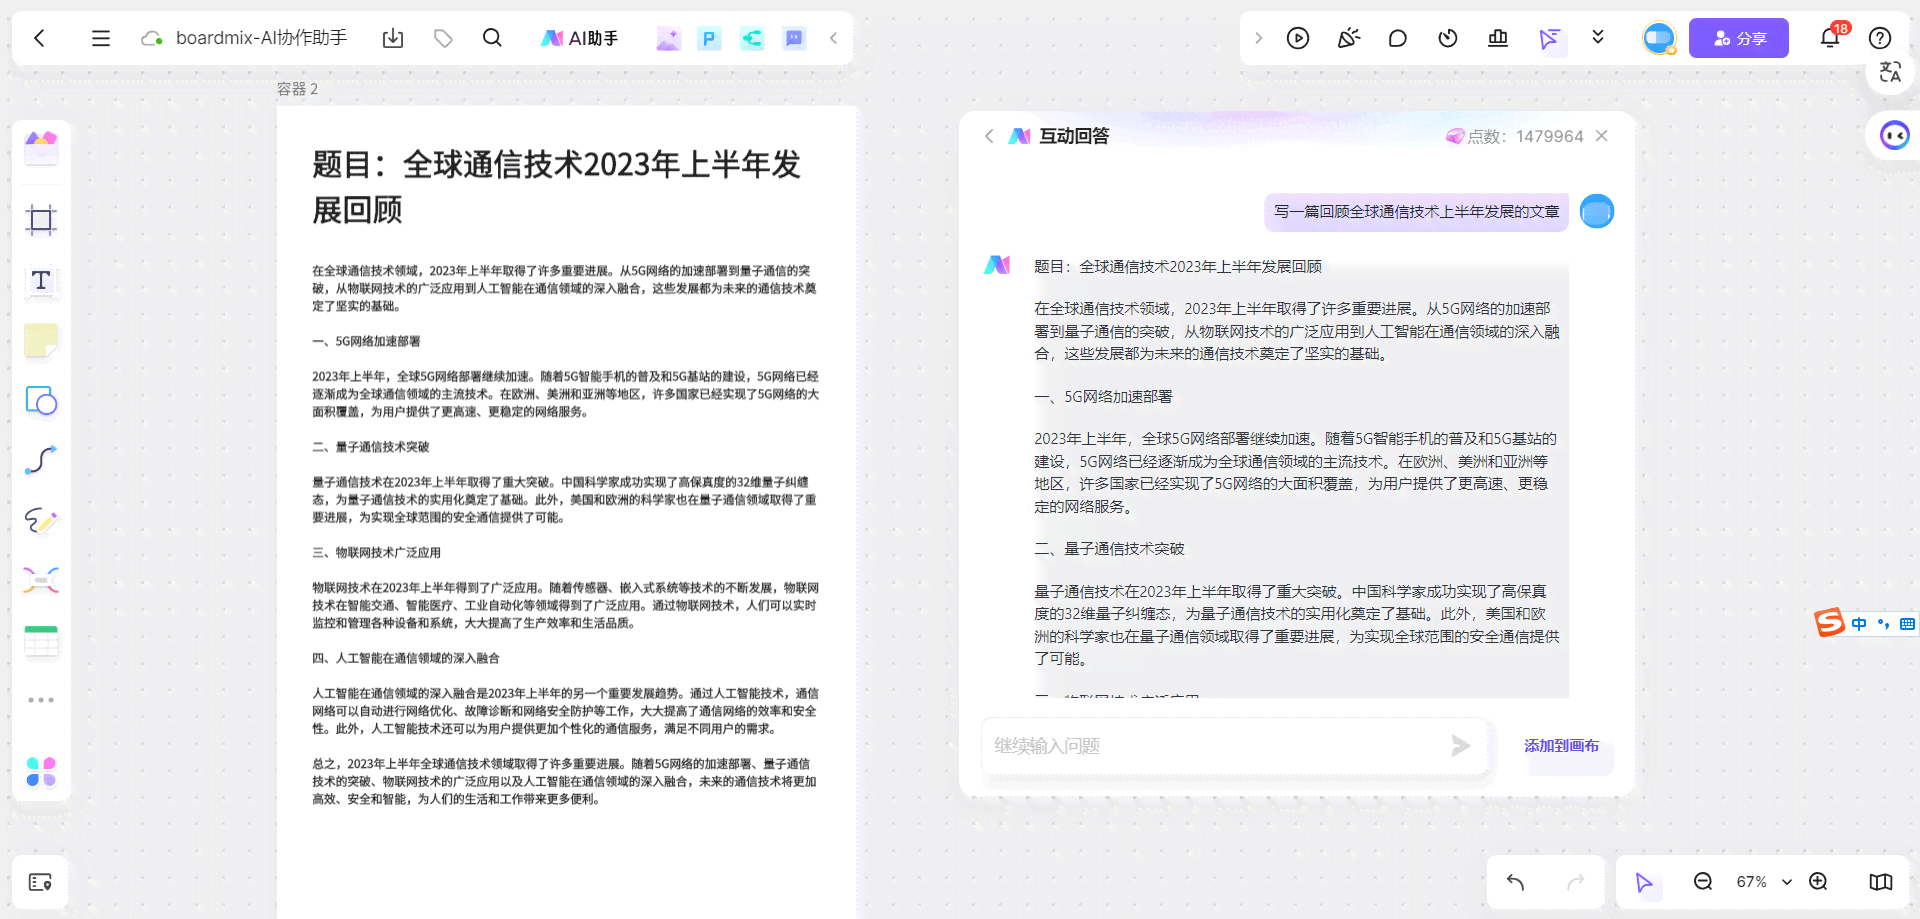The image size is (1920, 919).
Task: Click 添加到画布 button
Action: pyautogui.click(x=1561, y=746)
